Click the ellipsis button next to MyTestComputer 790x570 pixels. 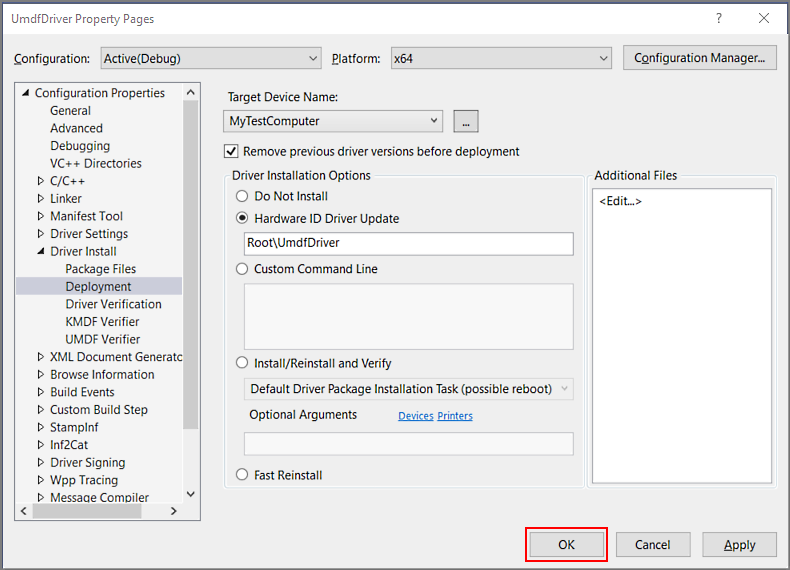pyautogui.click(x=466, y=121)
